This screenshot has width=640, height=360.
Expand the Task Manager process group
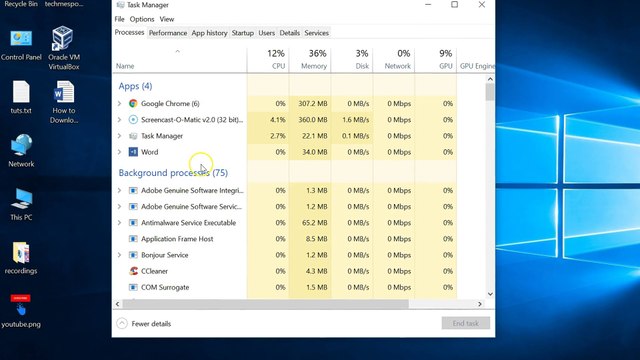point(119,136)
